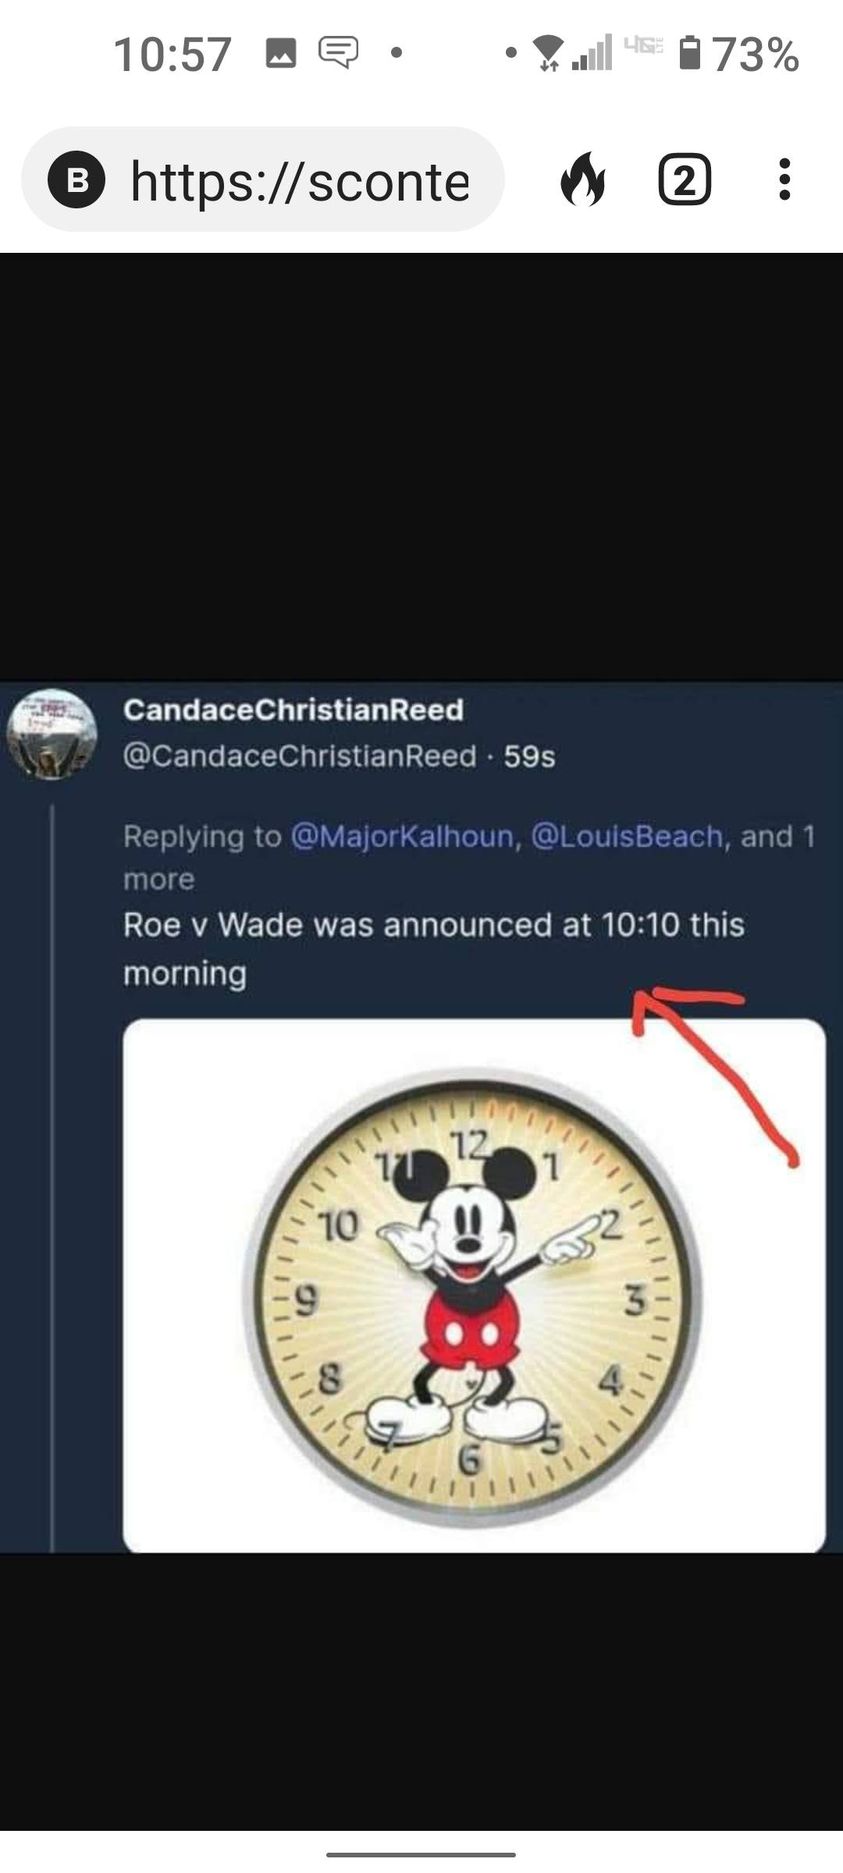Image resolution: width=843 pixels, height=1873 pixels.
Task: Tap the @CandaceChristianReed handle
Action: click(x=300, y=756)
